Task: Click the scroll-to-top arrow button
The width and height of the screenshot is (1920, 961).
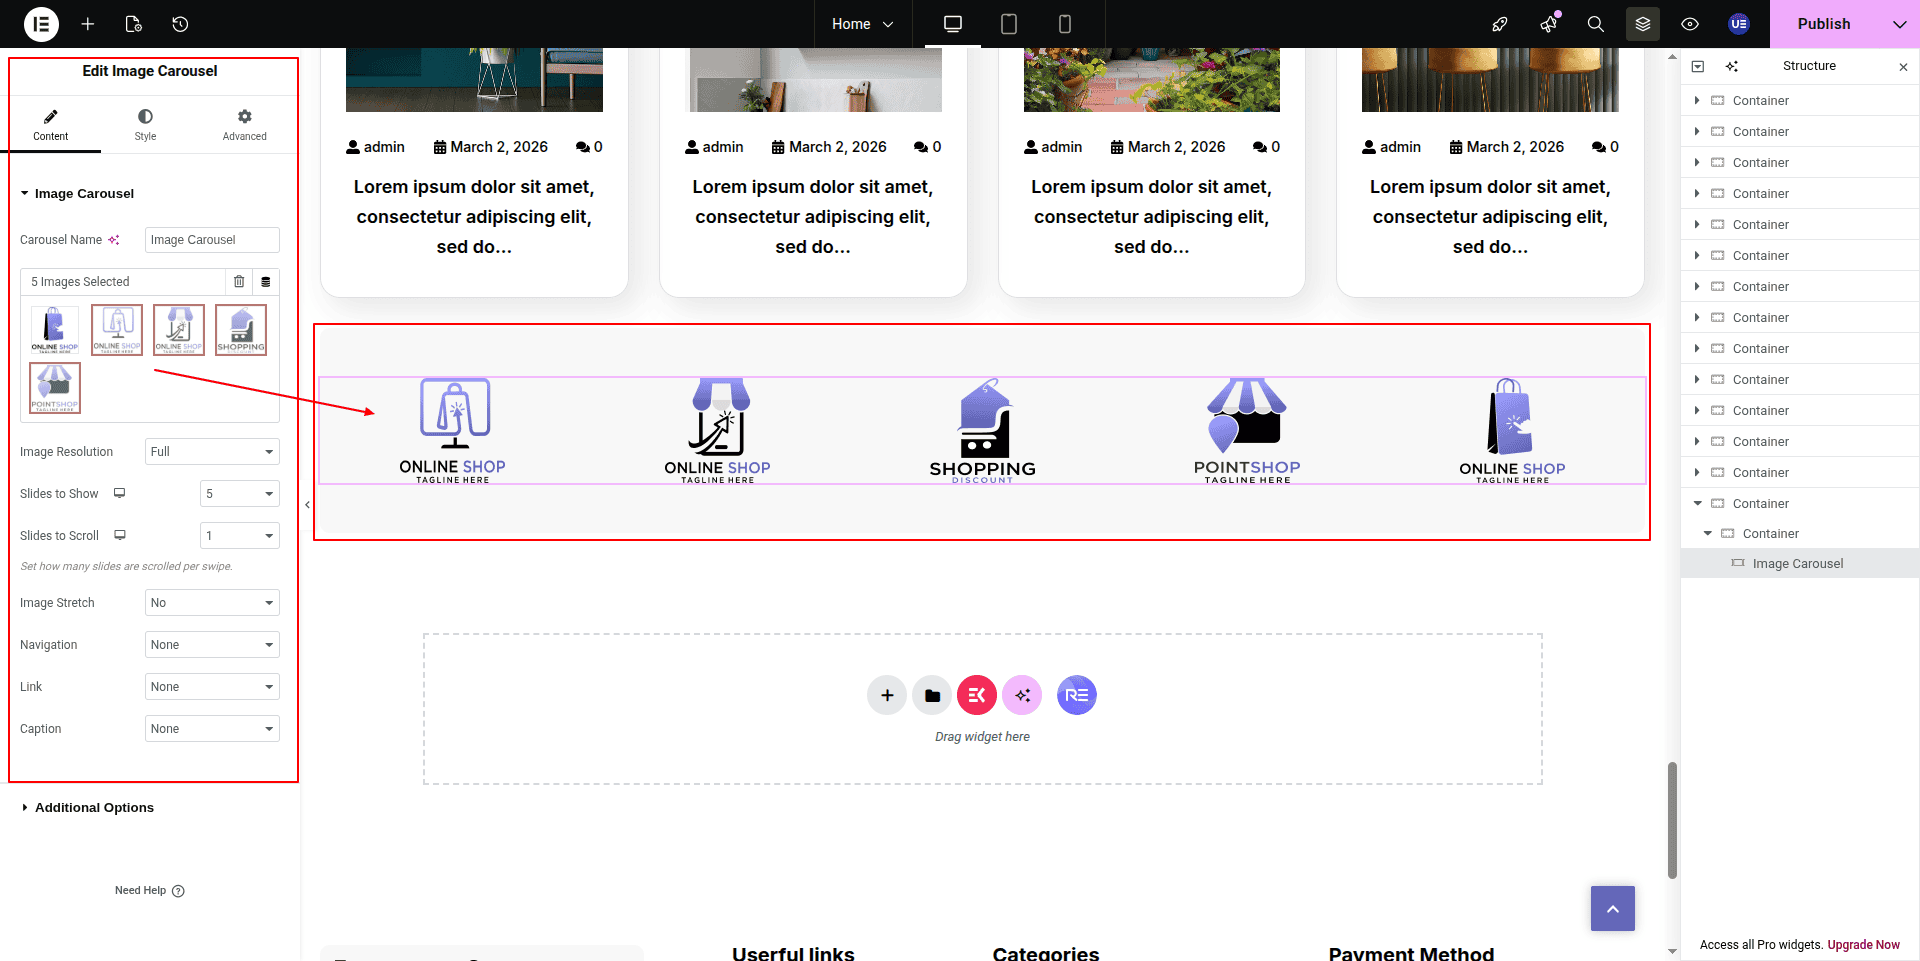Action: [1612, 909]
